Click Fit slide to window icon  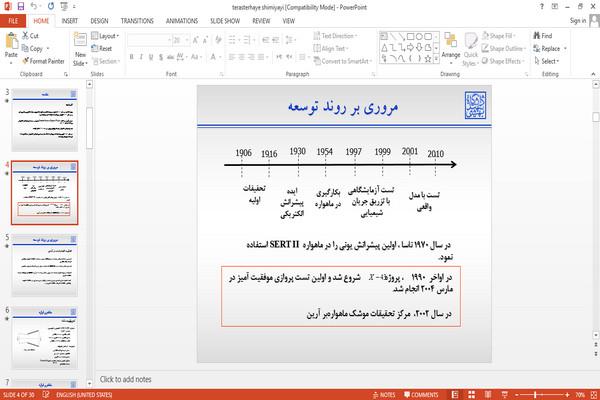pos(594,395)
